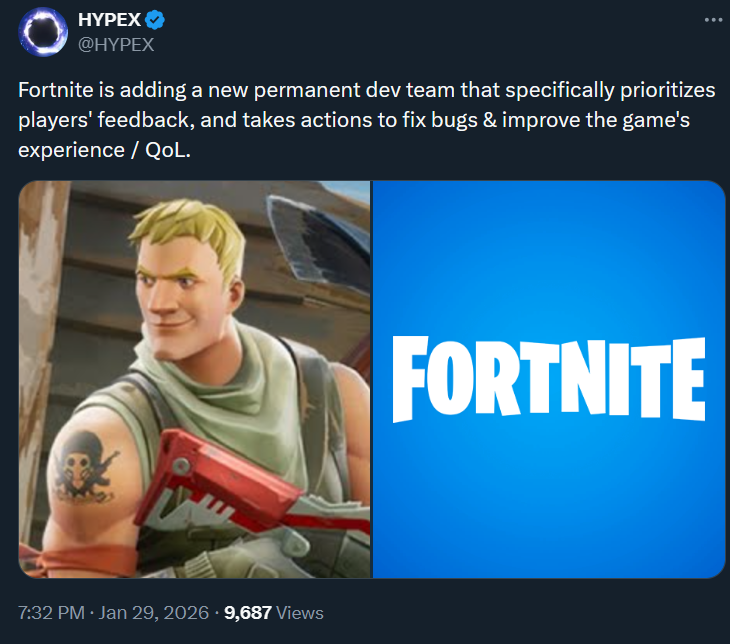Click the white FORTNITE wordmark
The width and height of the screenshot is (730, 644).
[549, 380]
